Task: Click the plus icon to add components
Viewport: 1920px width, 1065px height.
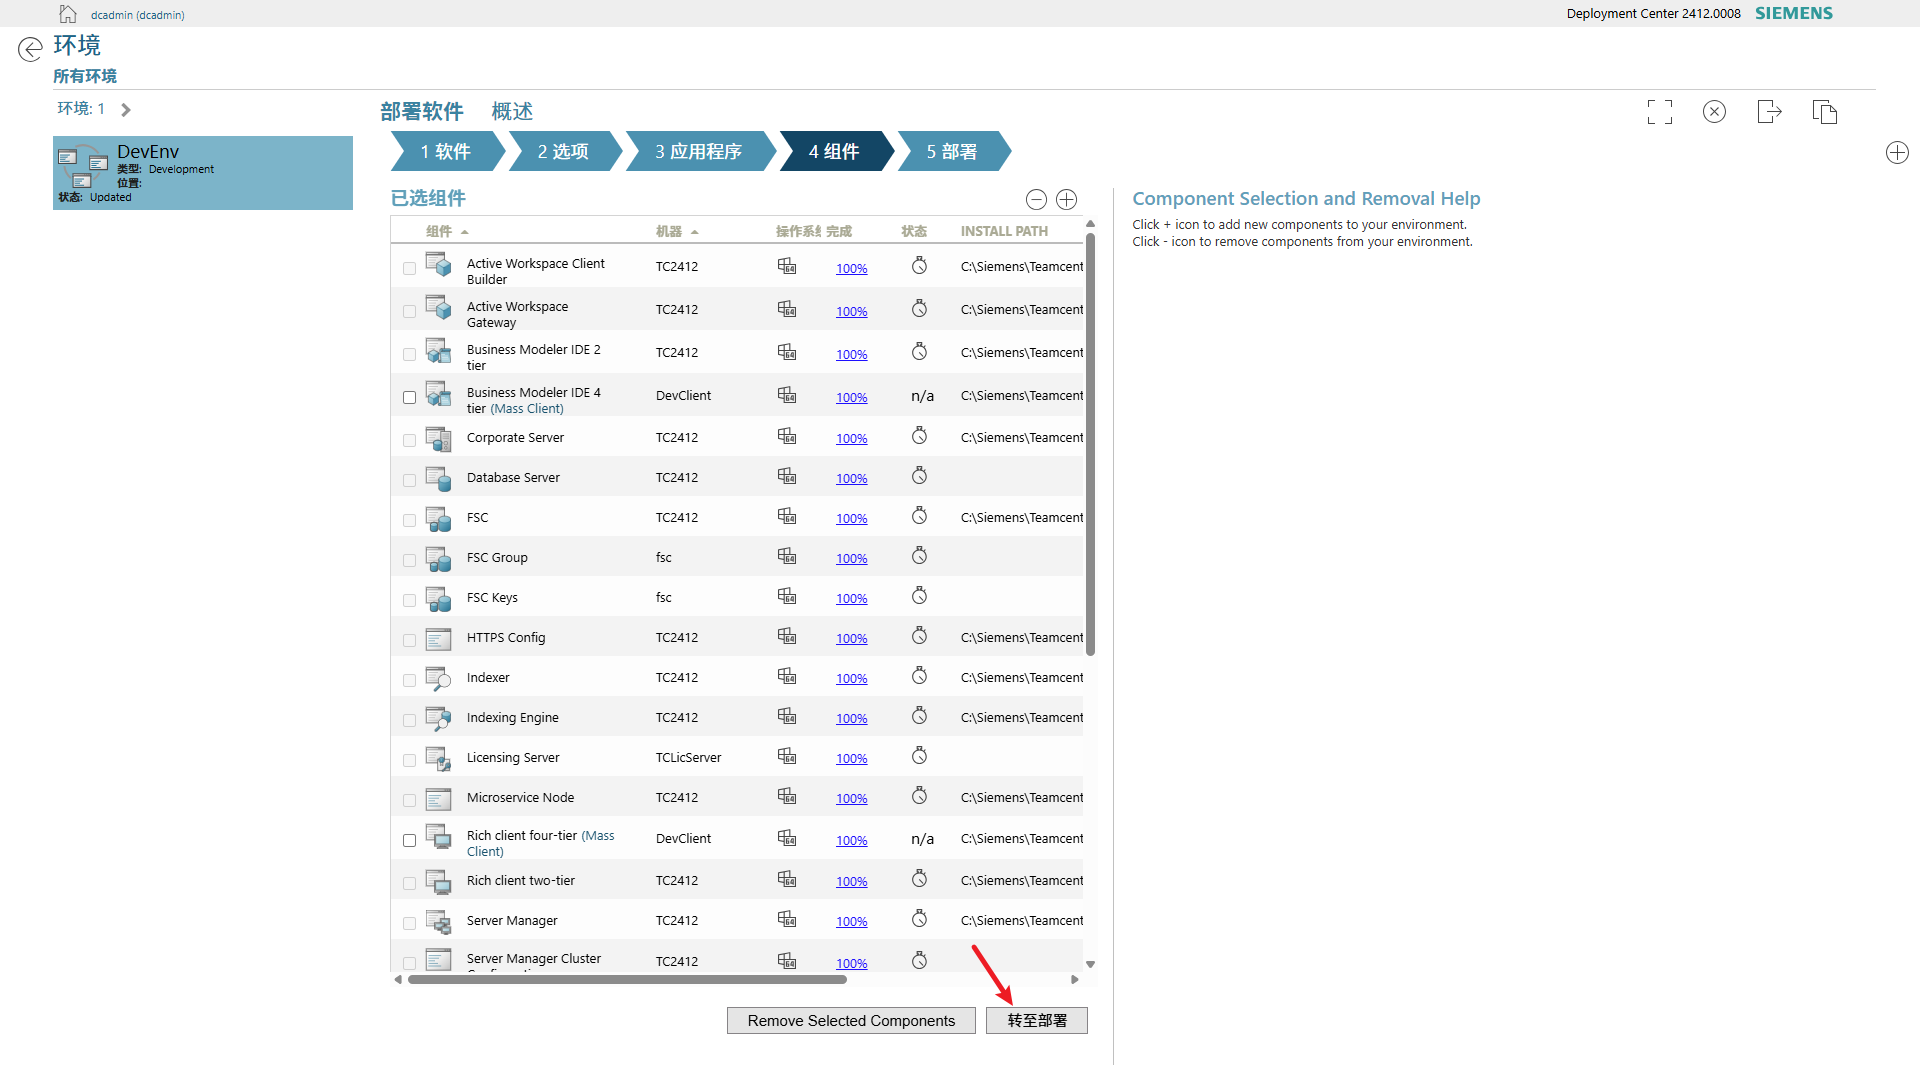Action: click(x=1067, y=200)
